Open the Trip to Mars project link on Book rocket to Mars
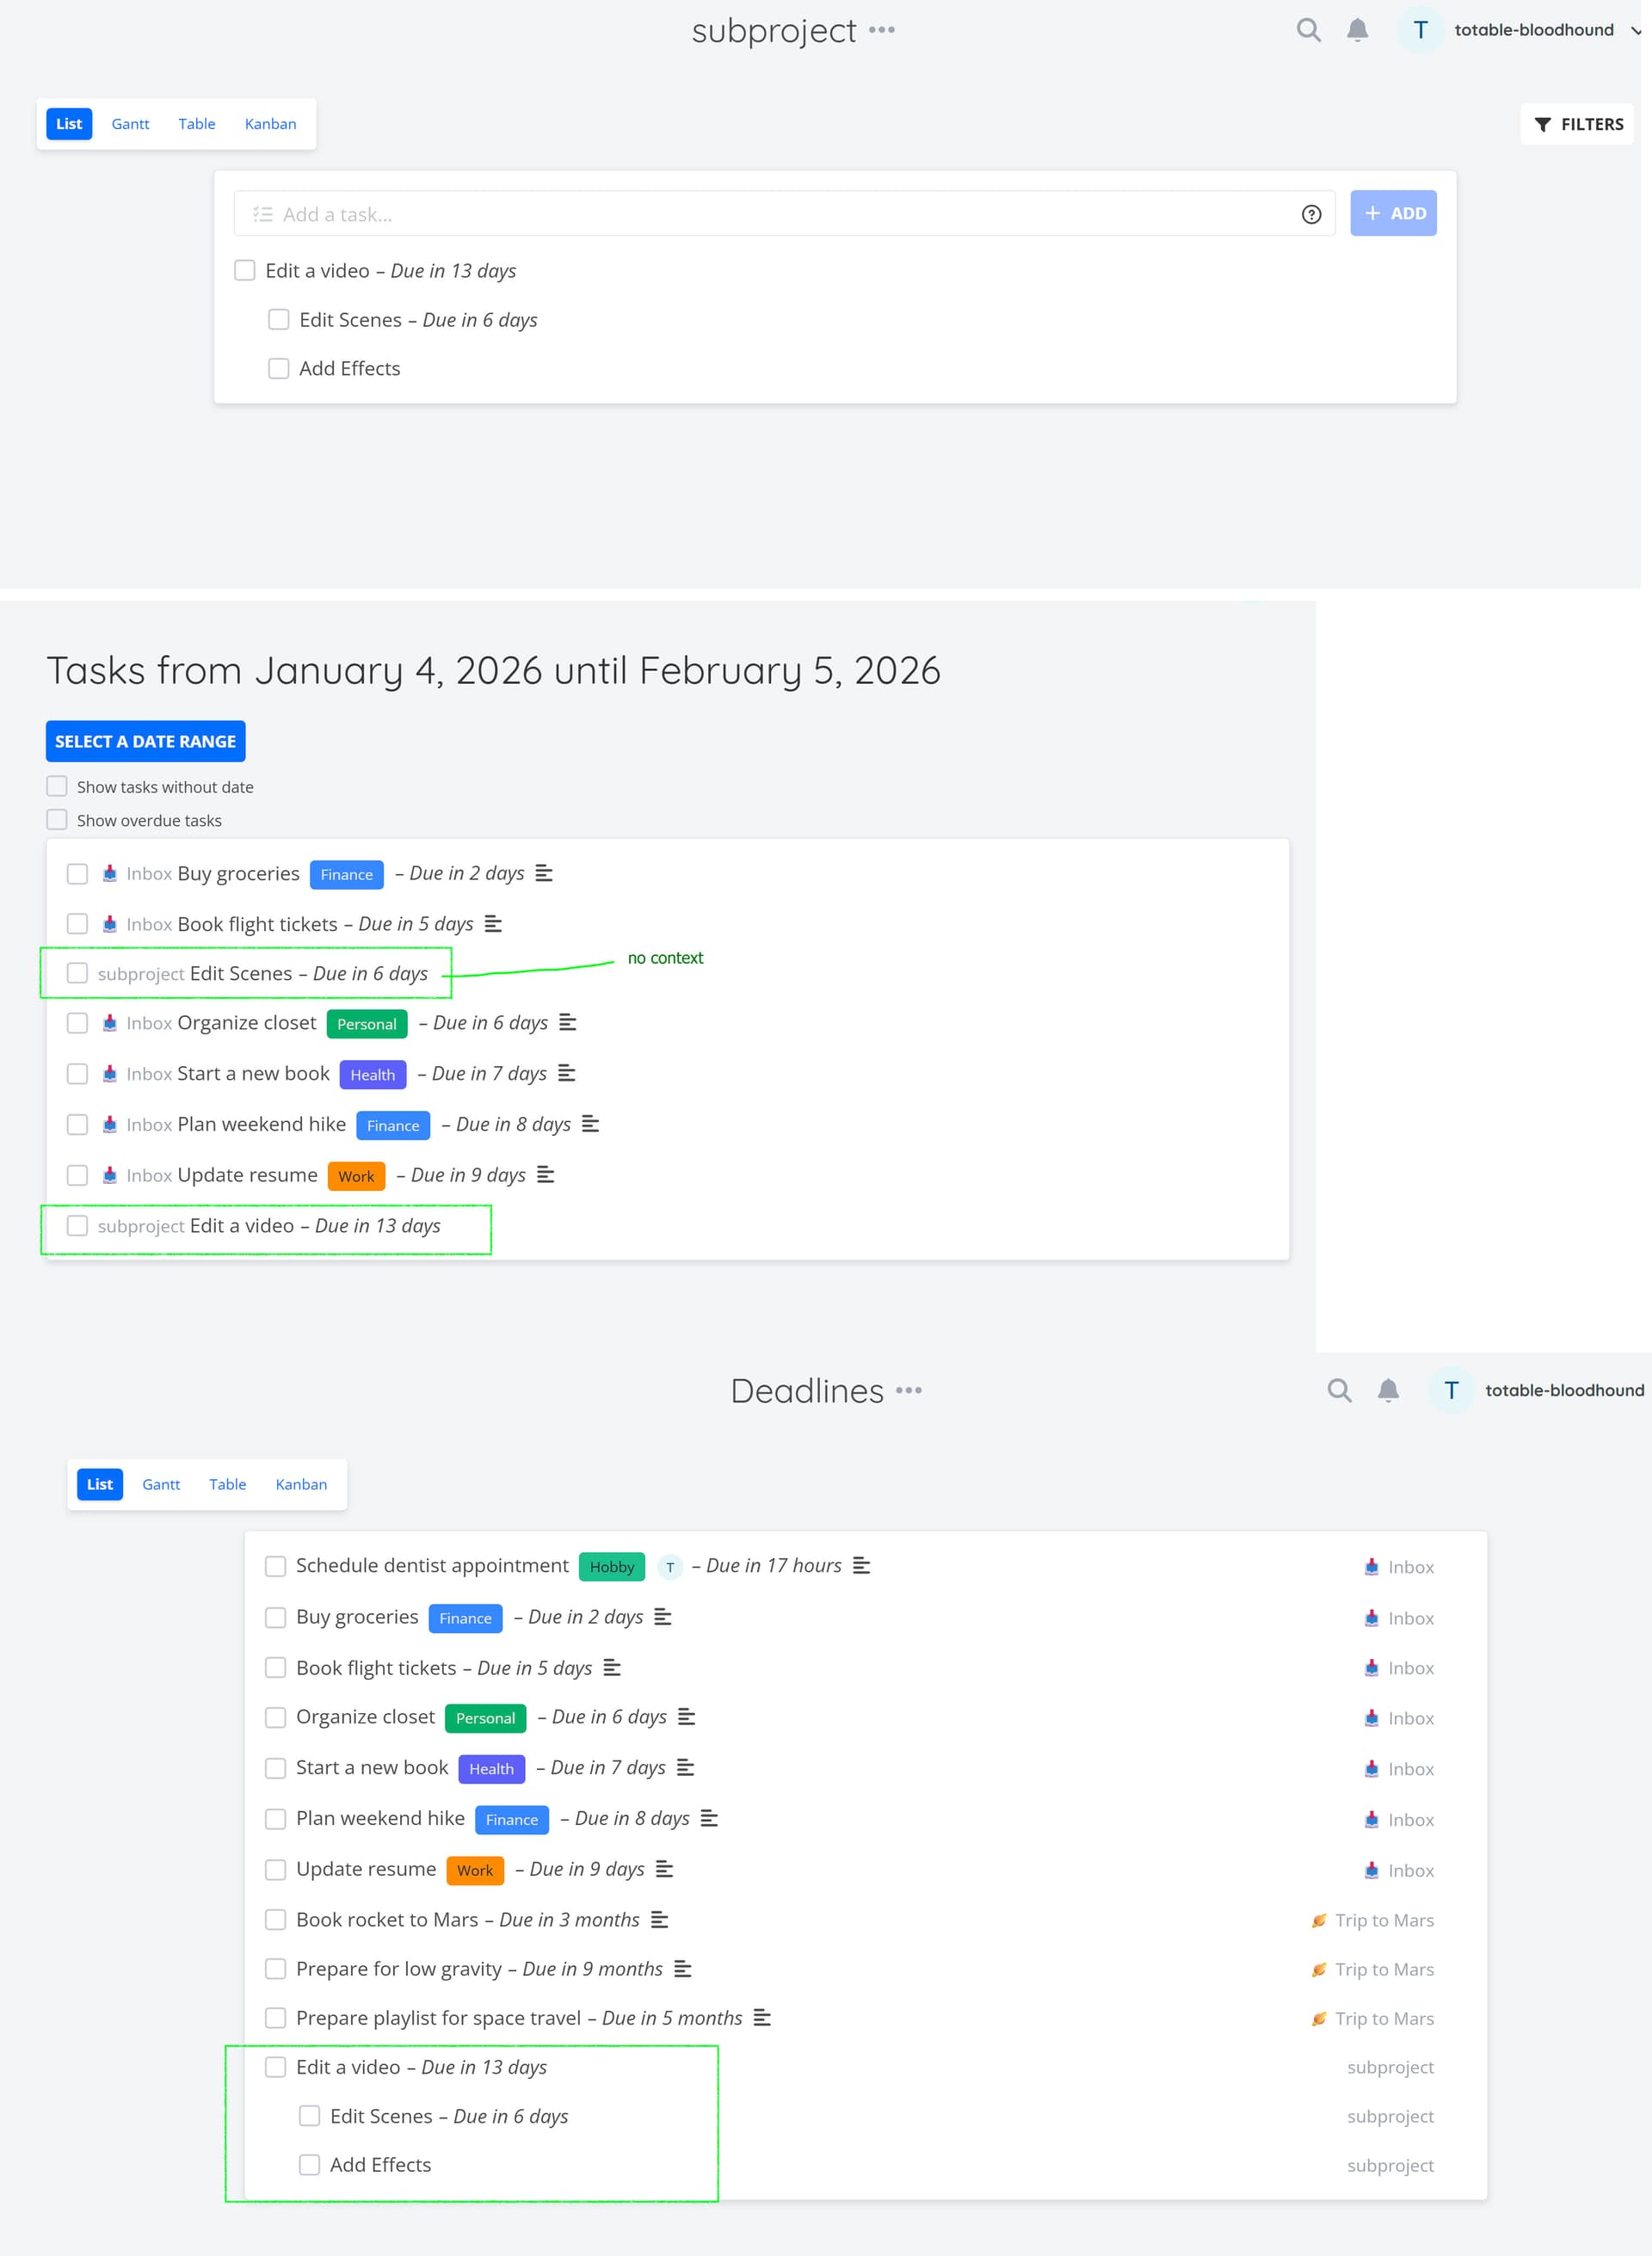The height and width of the screenshot is (2256, 1652). pos(1383,1920)
